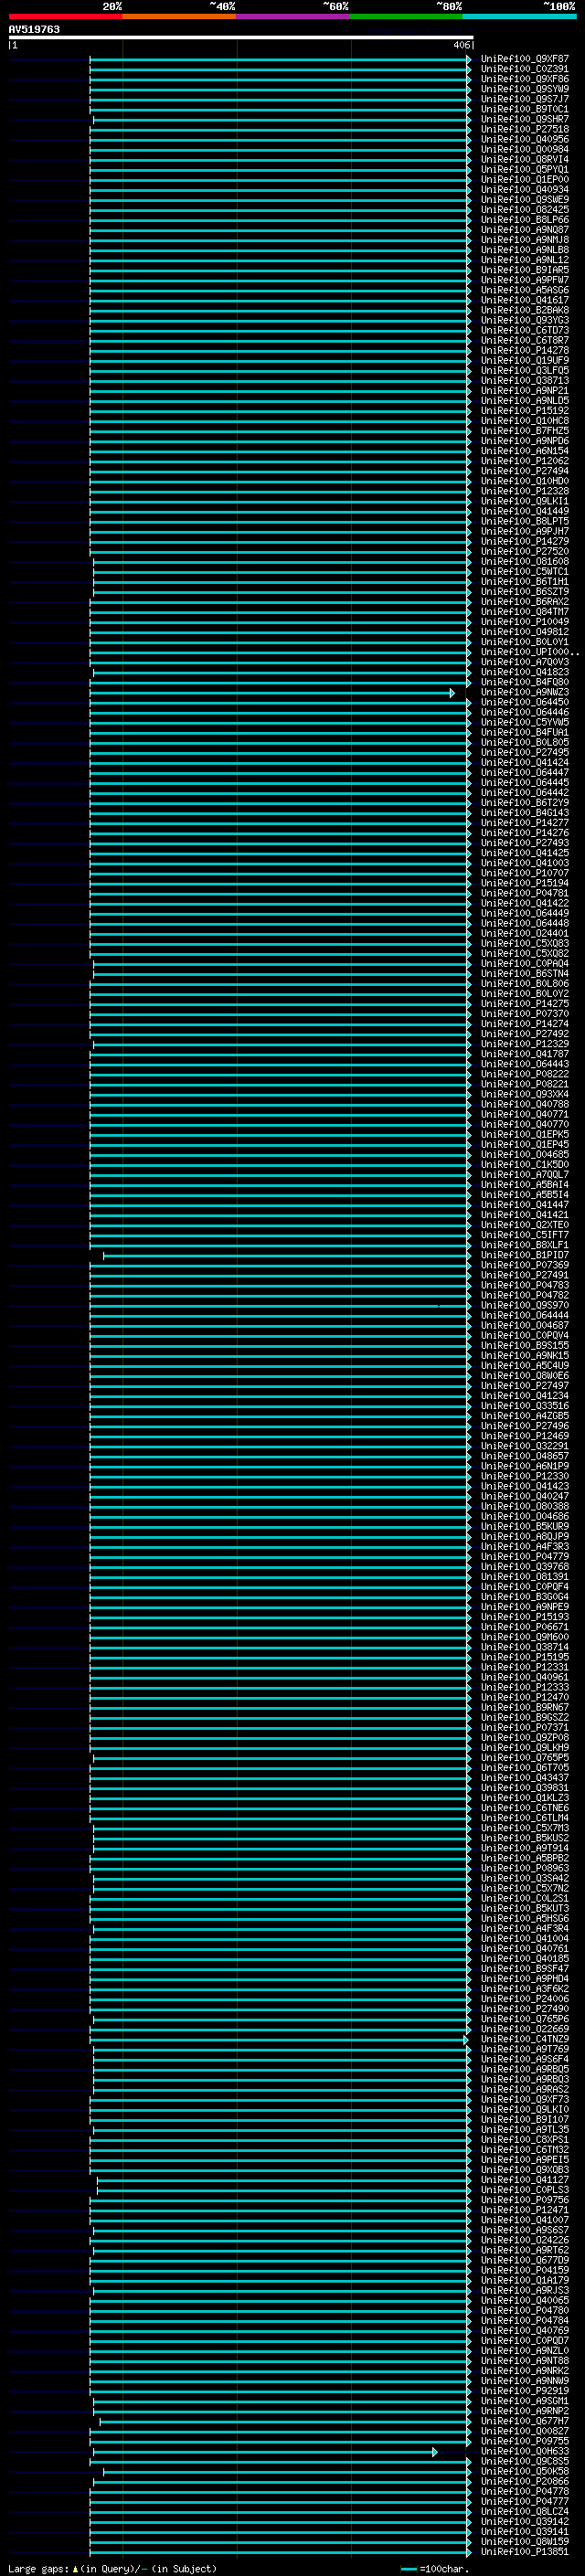Open hit UniRef100_Q9S7J7
This screenshot has height=2576, width=585.
[x=524, y=99]
